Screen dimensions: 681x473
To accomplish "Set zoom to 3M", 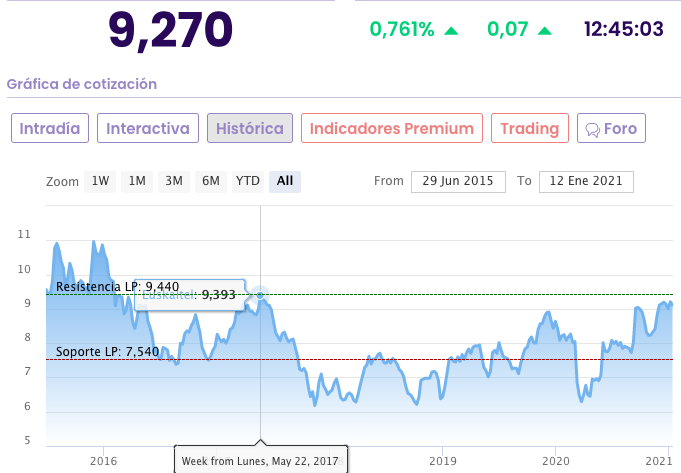I will 174,181.
